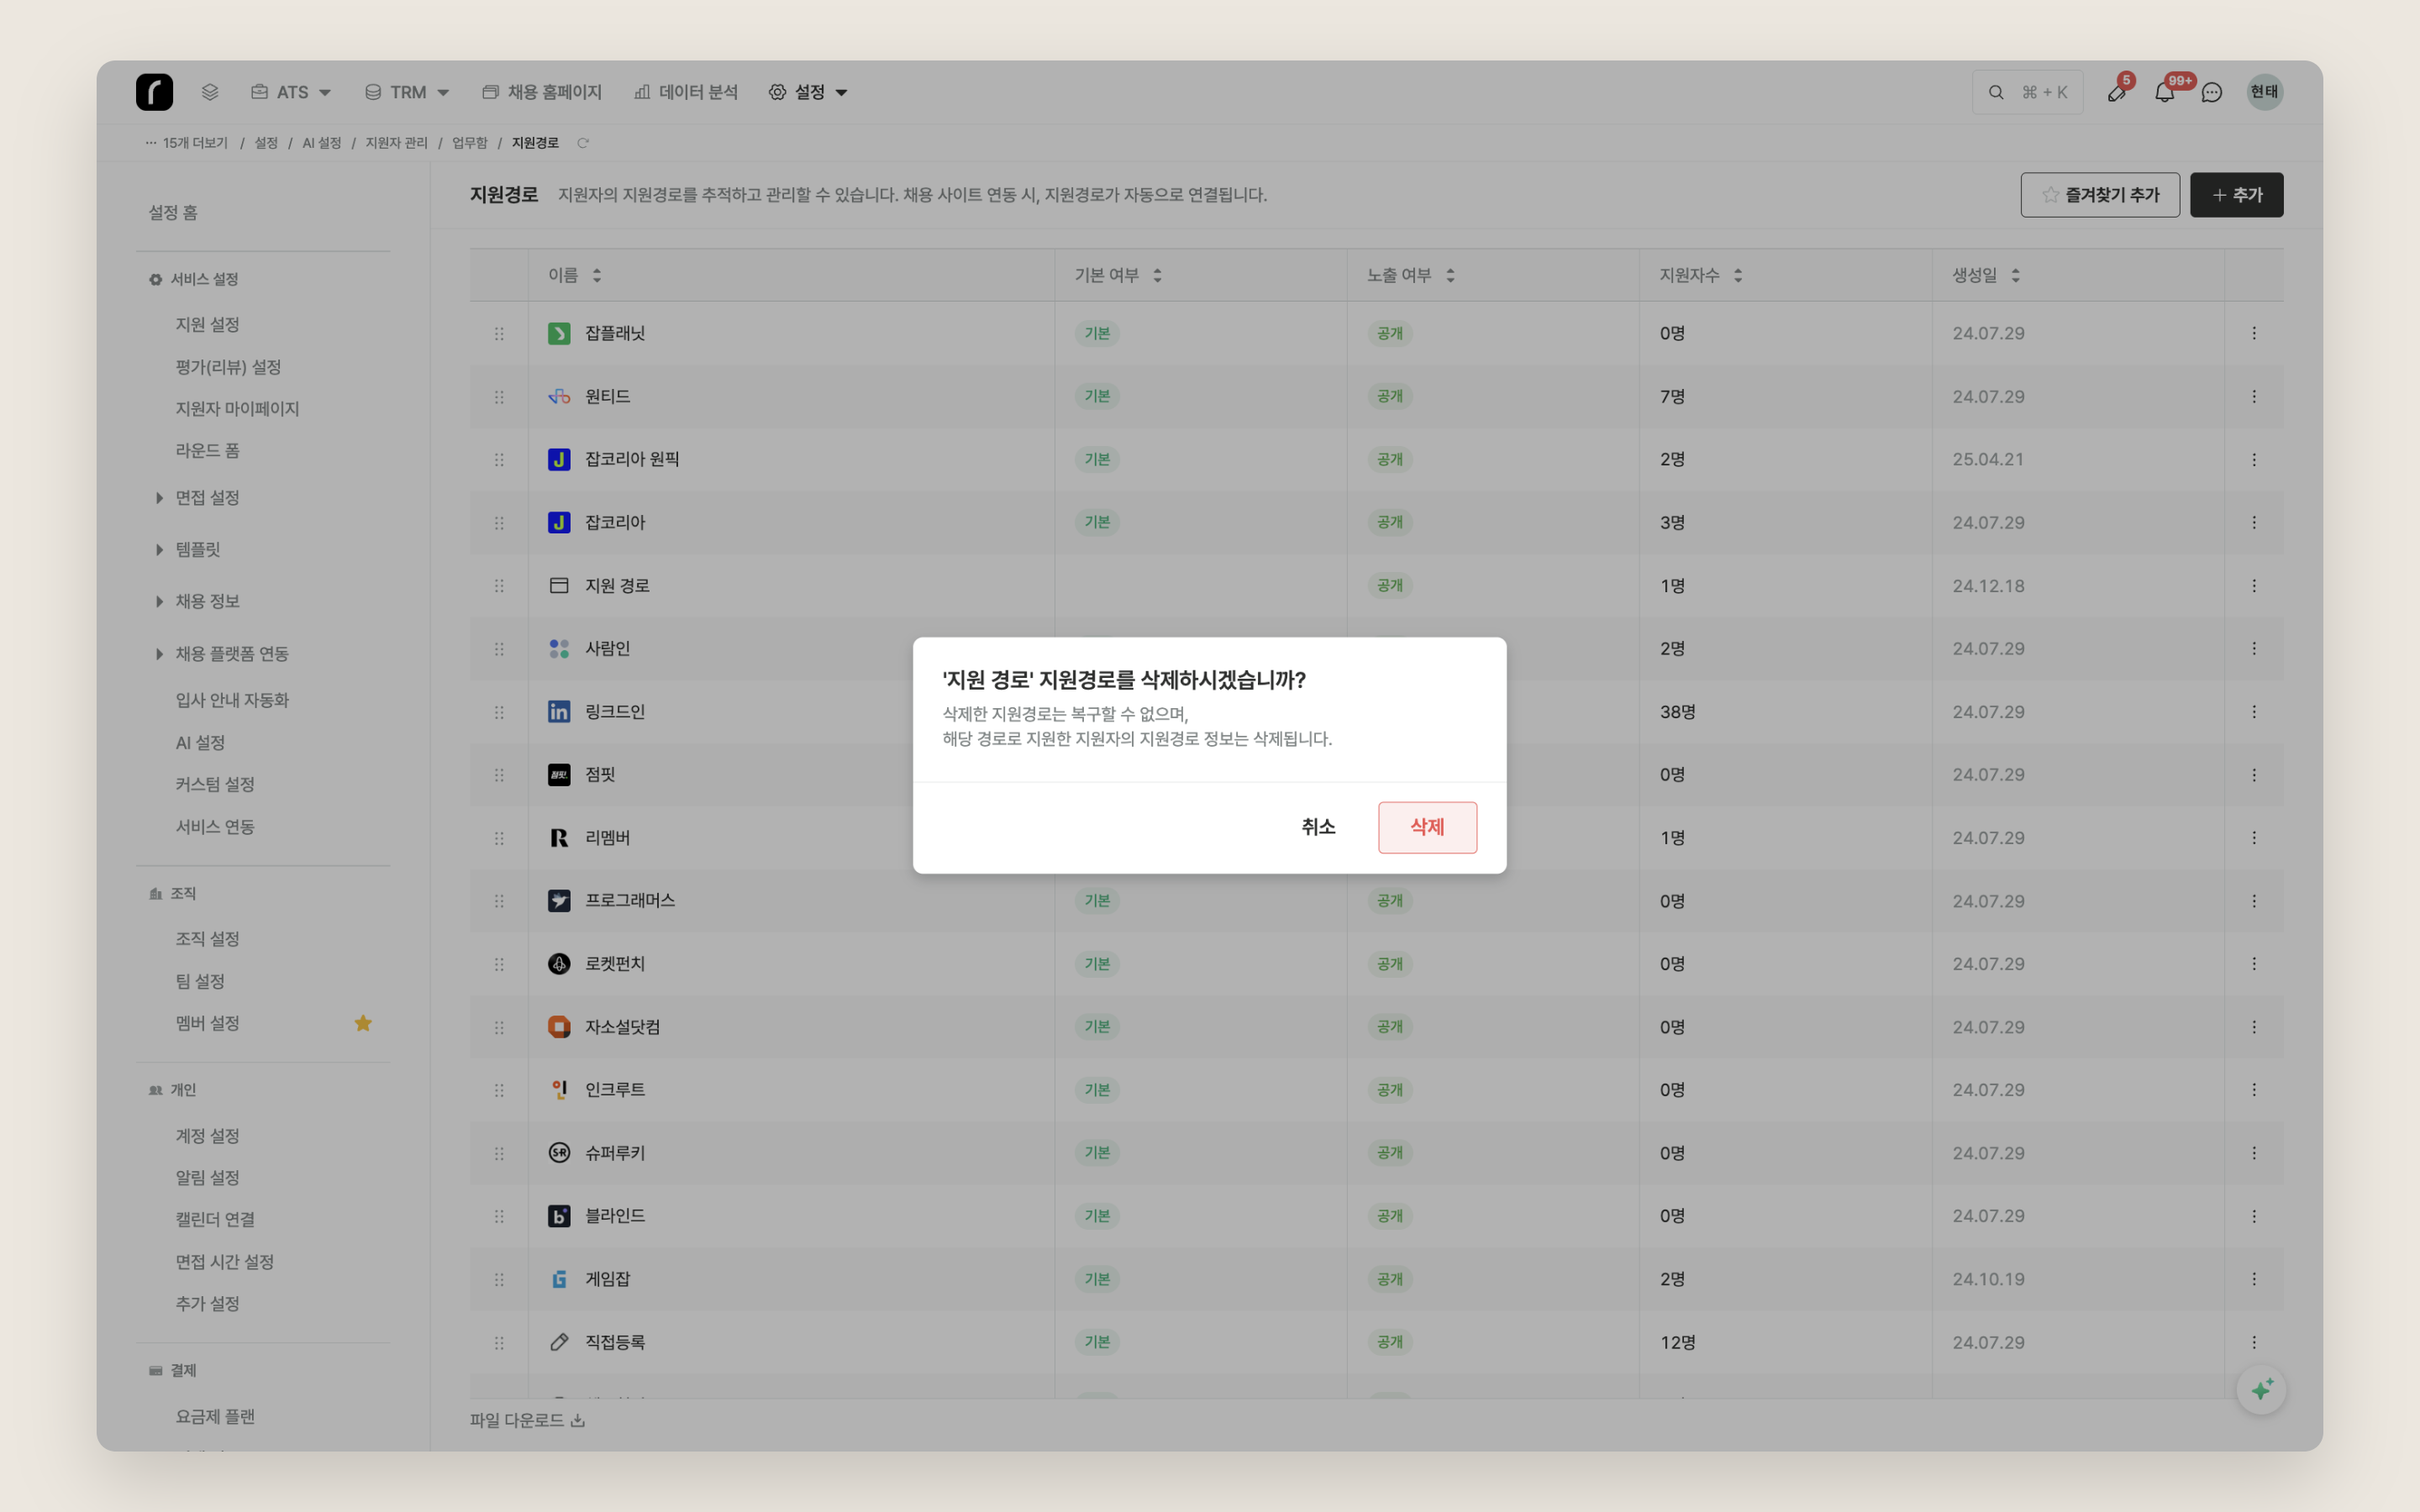Open the more menu for 직접등록 row

(2253, 1342)
